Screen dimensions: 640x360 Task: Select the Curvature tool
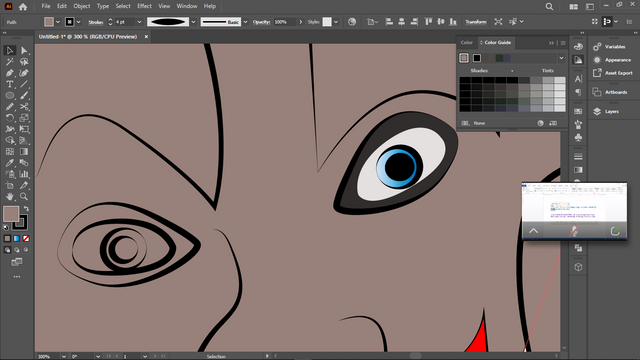(24, 73)
